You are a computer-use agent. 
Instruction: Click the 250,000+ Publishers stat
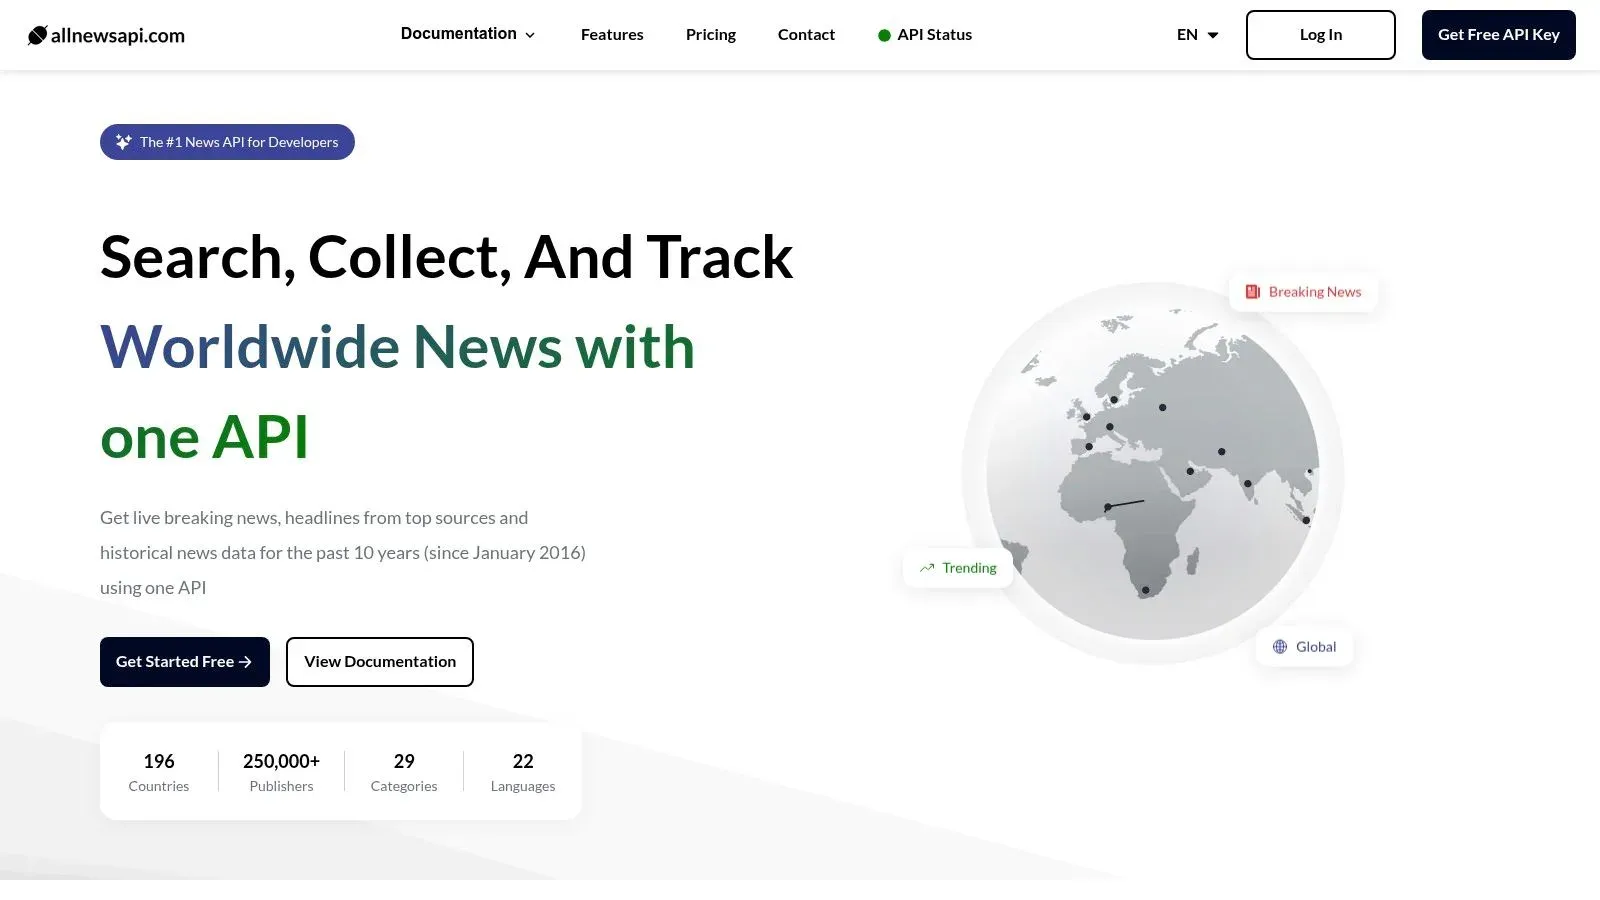click(x=281, y=772)
